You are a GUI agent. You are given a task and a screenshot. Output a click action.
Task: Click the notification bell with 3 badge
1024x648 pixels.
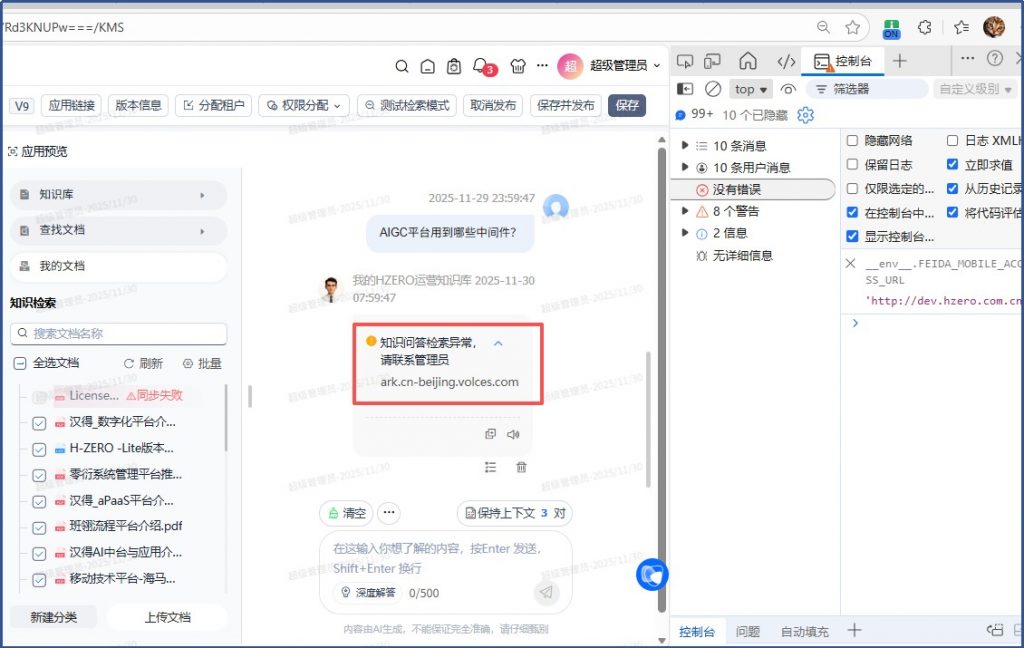[483, 66]
